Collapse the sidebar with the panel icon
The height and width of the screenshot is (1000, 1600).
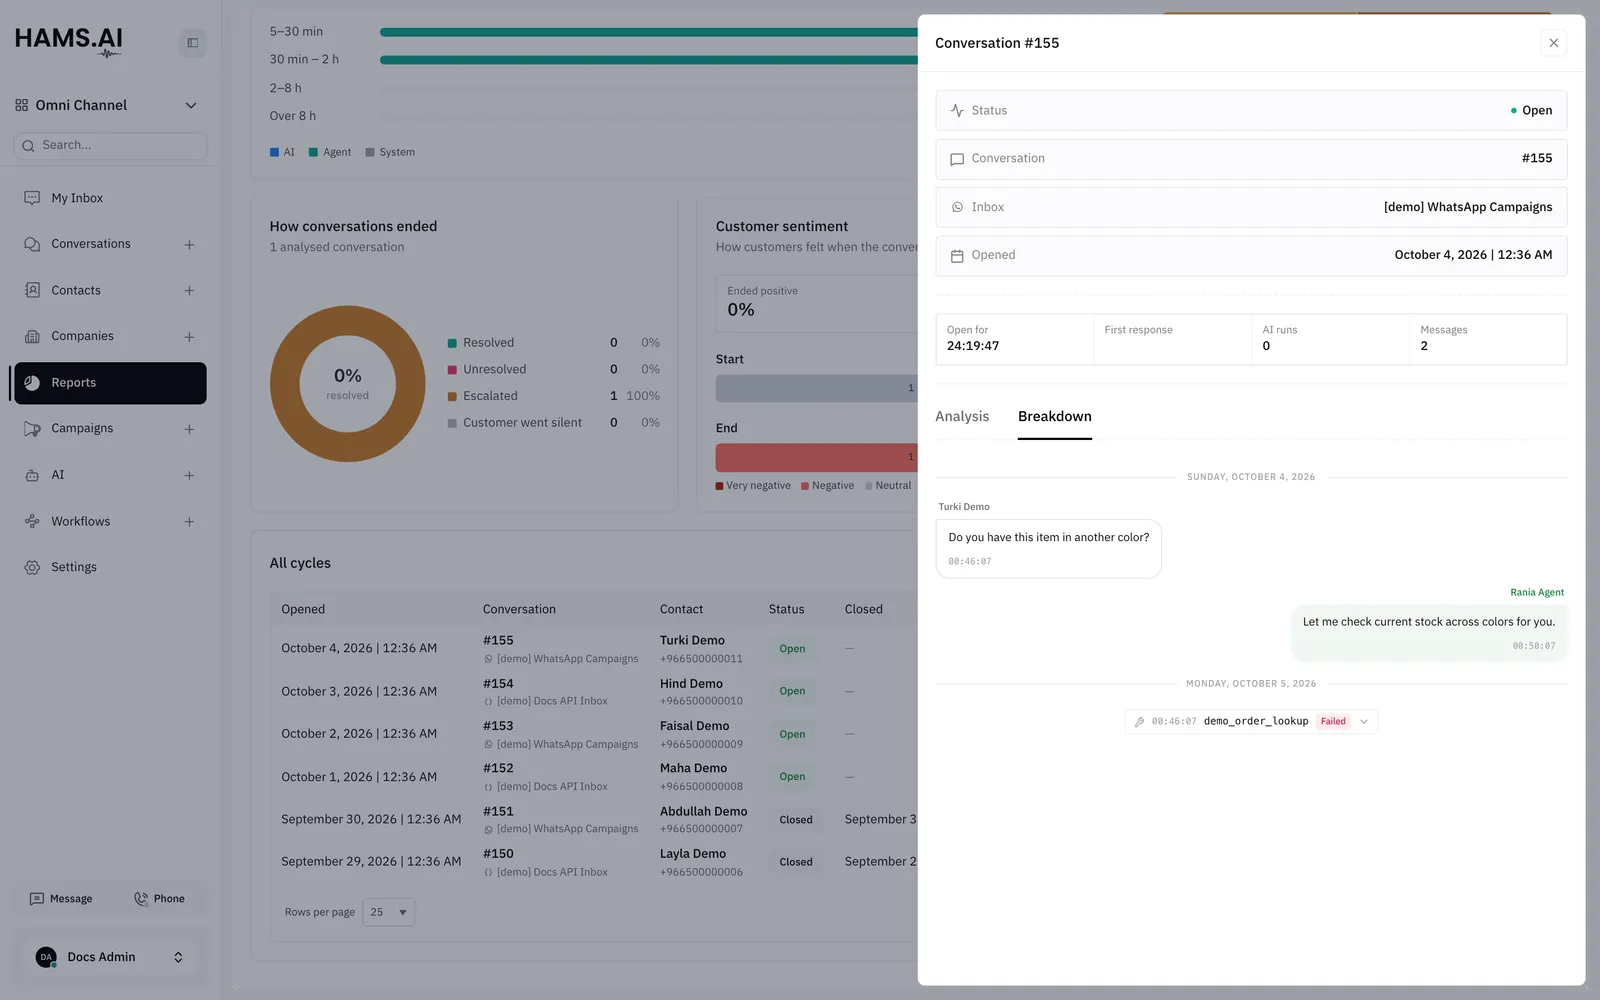(193, 43)
